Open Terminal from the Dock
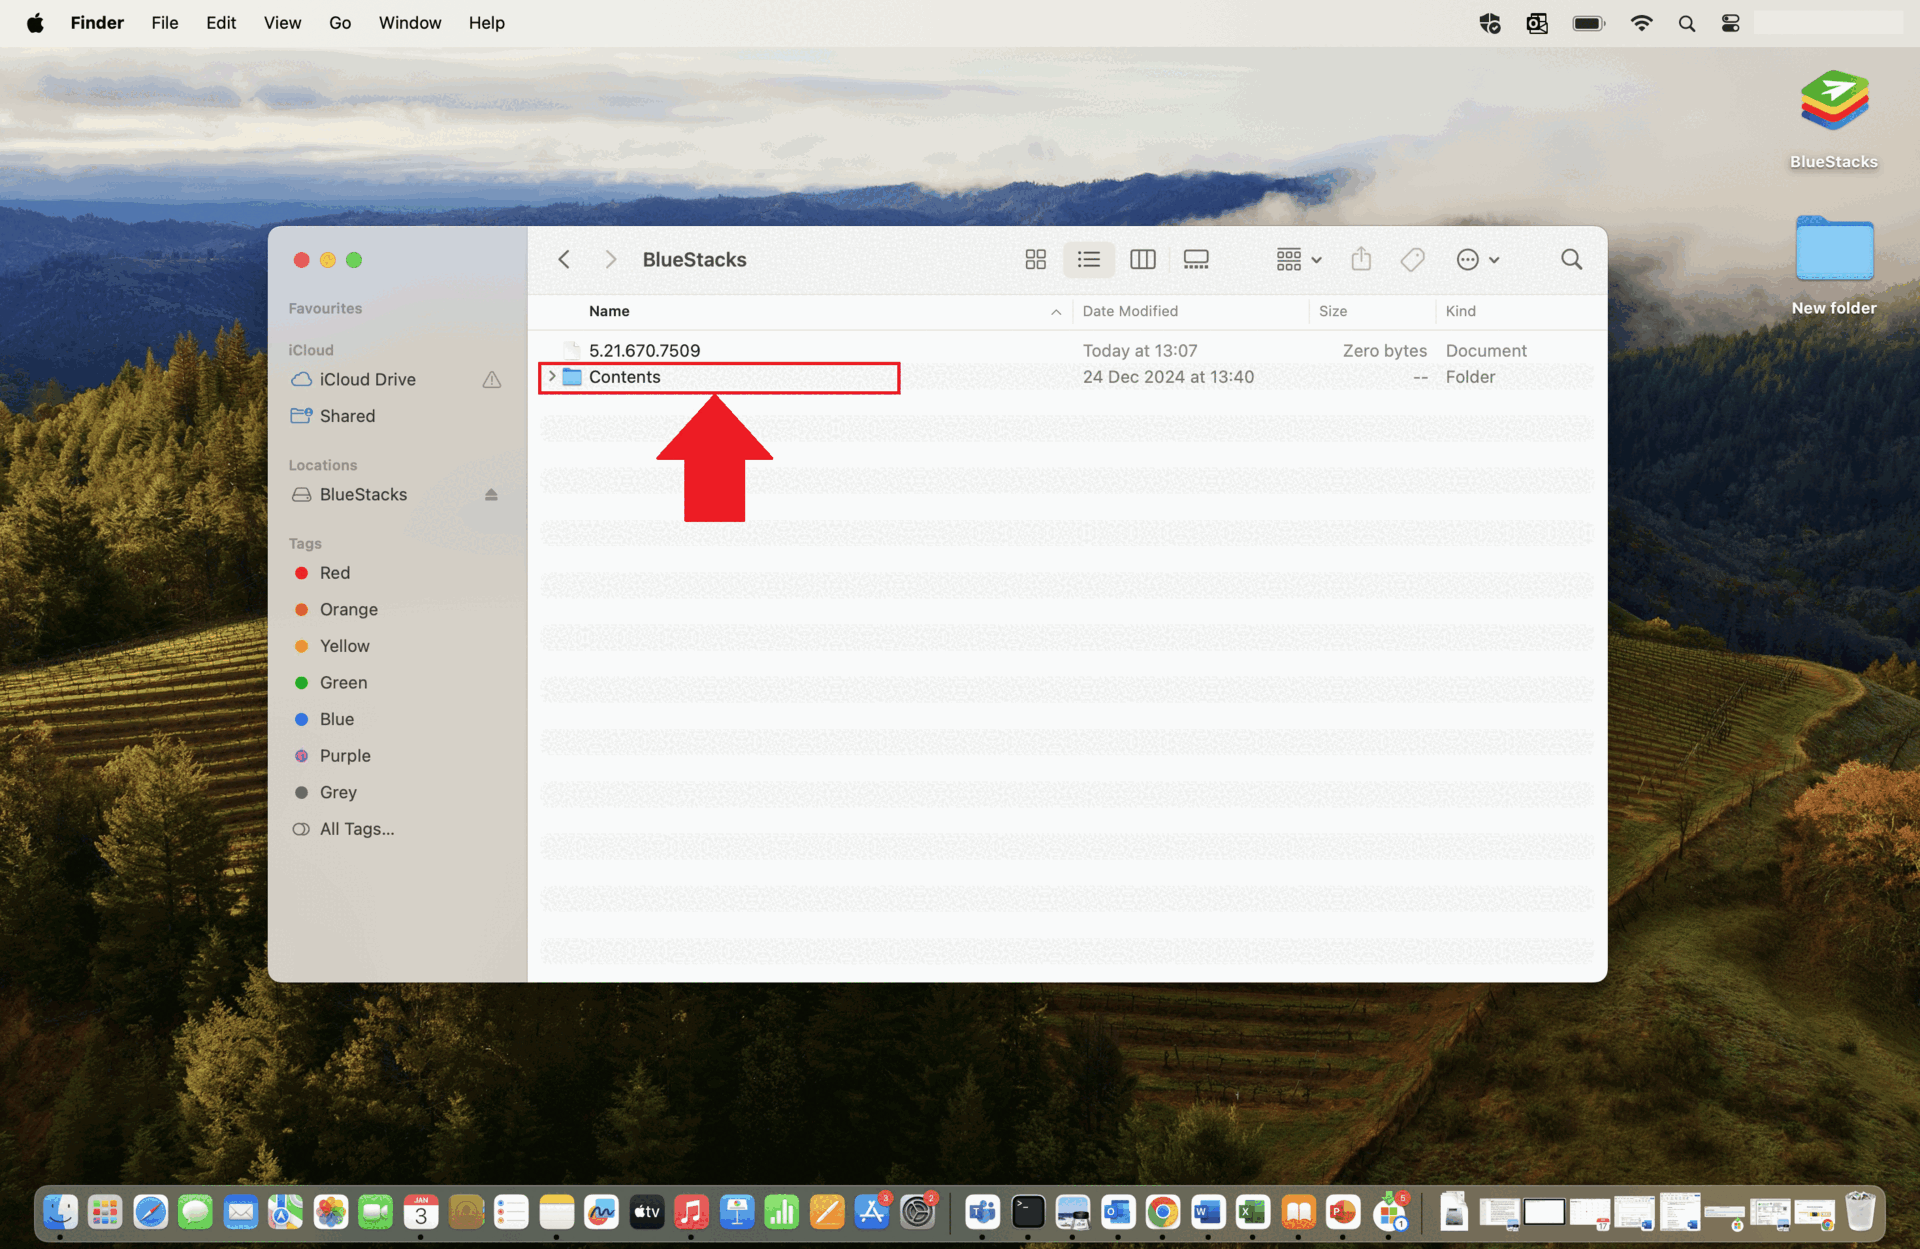 point(1027,1213)
